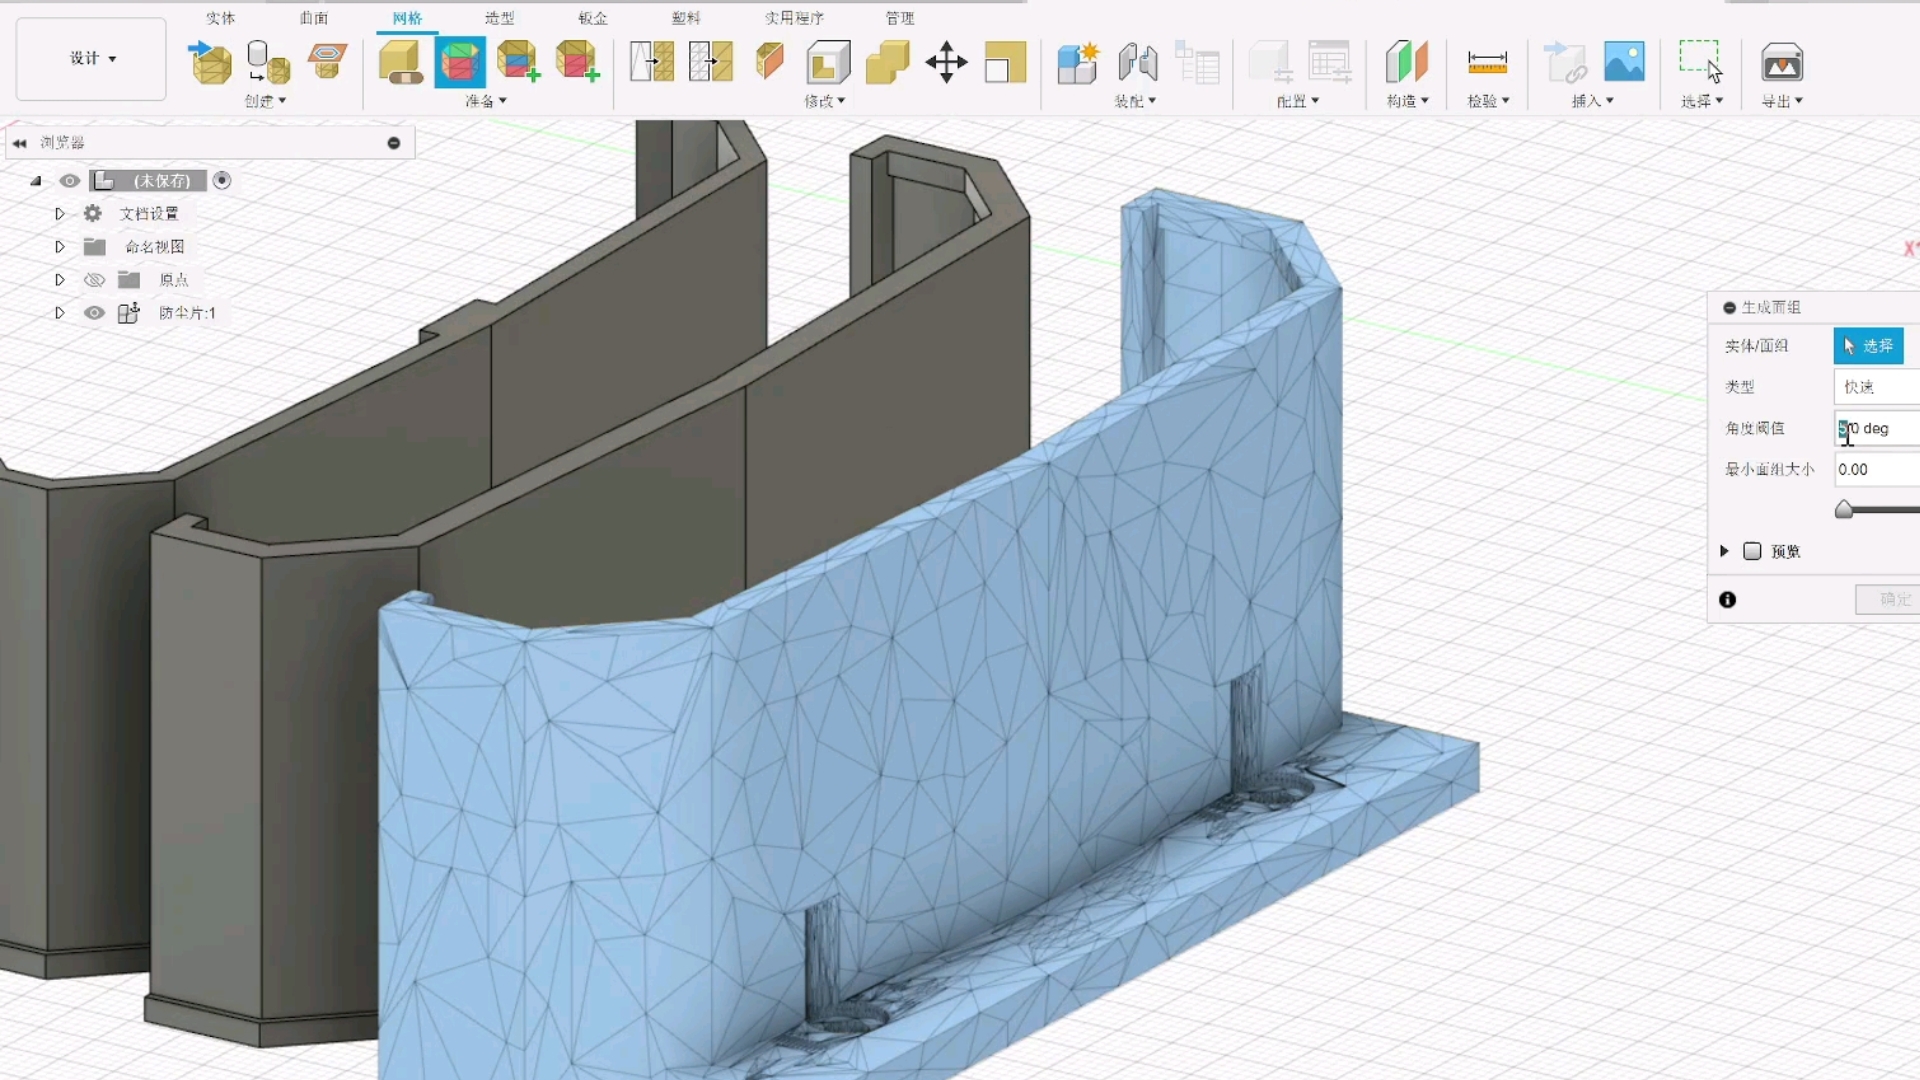Hide the 防尘片:1 mesh body
1920x1080 pixels.
[94, 313]
